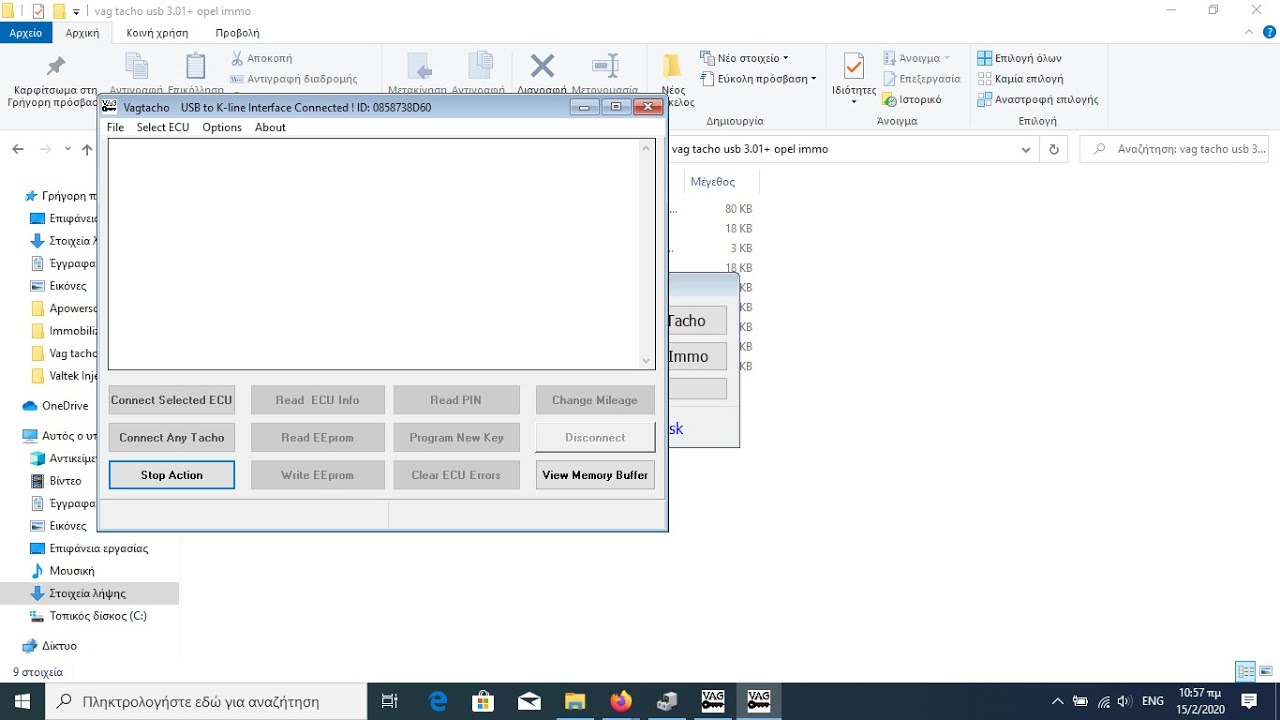Click the Explorer back navigation arrow
1280x720 pixels.
(18, 149)
